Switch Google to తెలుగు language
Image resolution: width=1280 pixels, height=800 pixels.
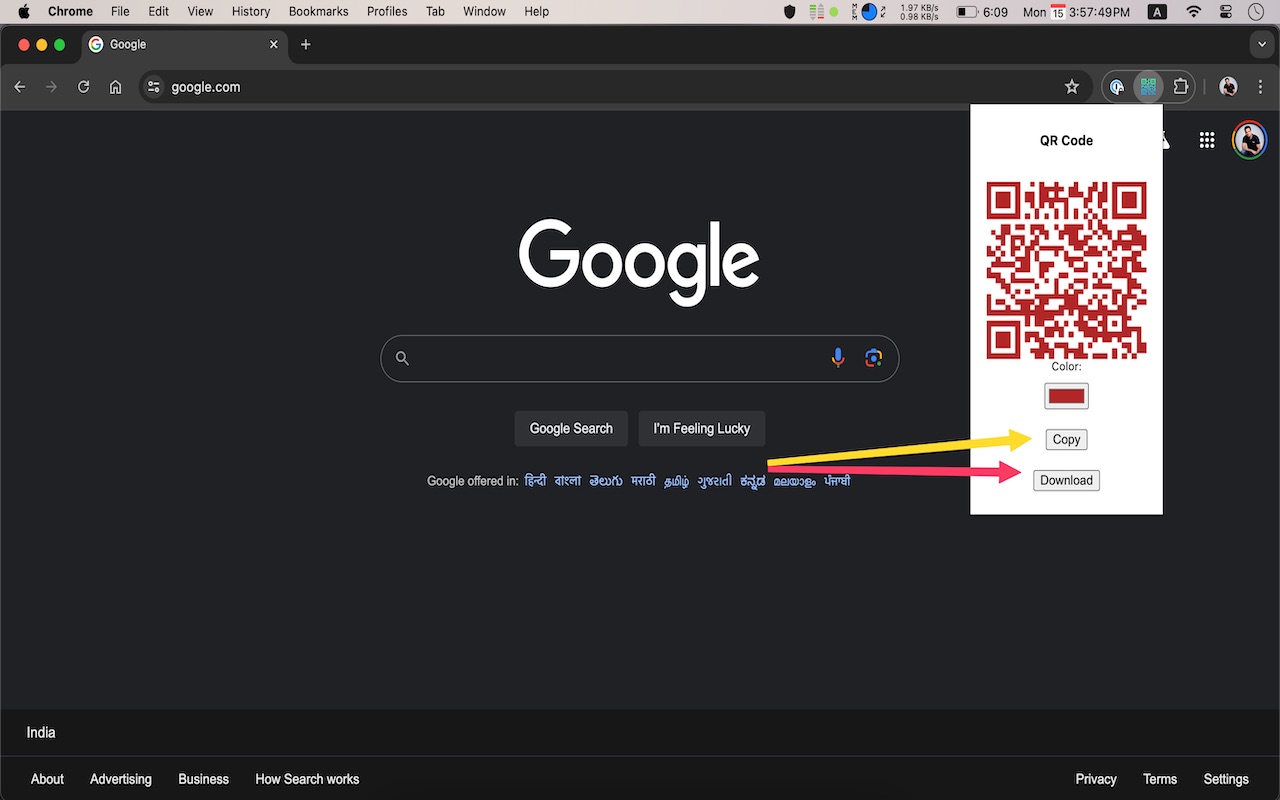[x=606, y=481]
